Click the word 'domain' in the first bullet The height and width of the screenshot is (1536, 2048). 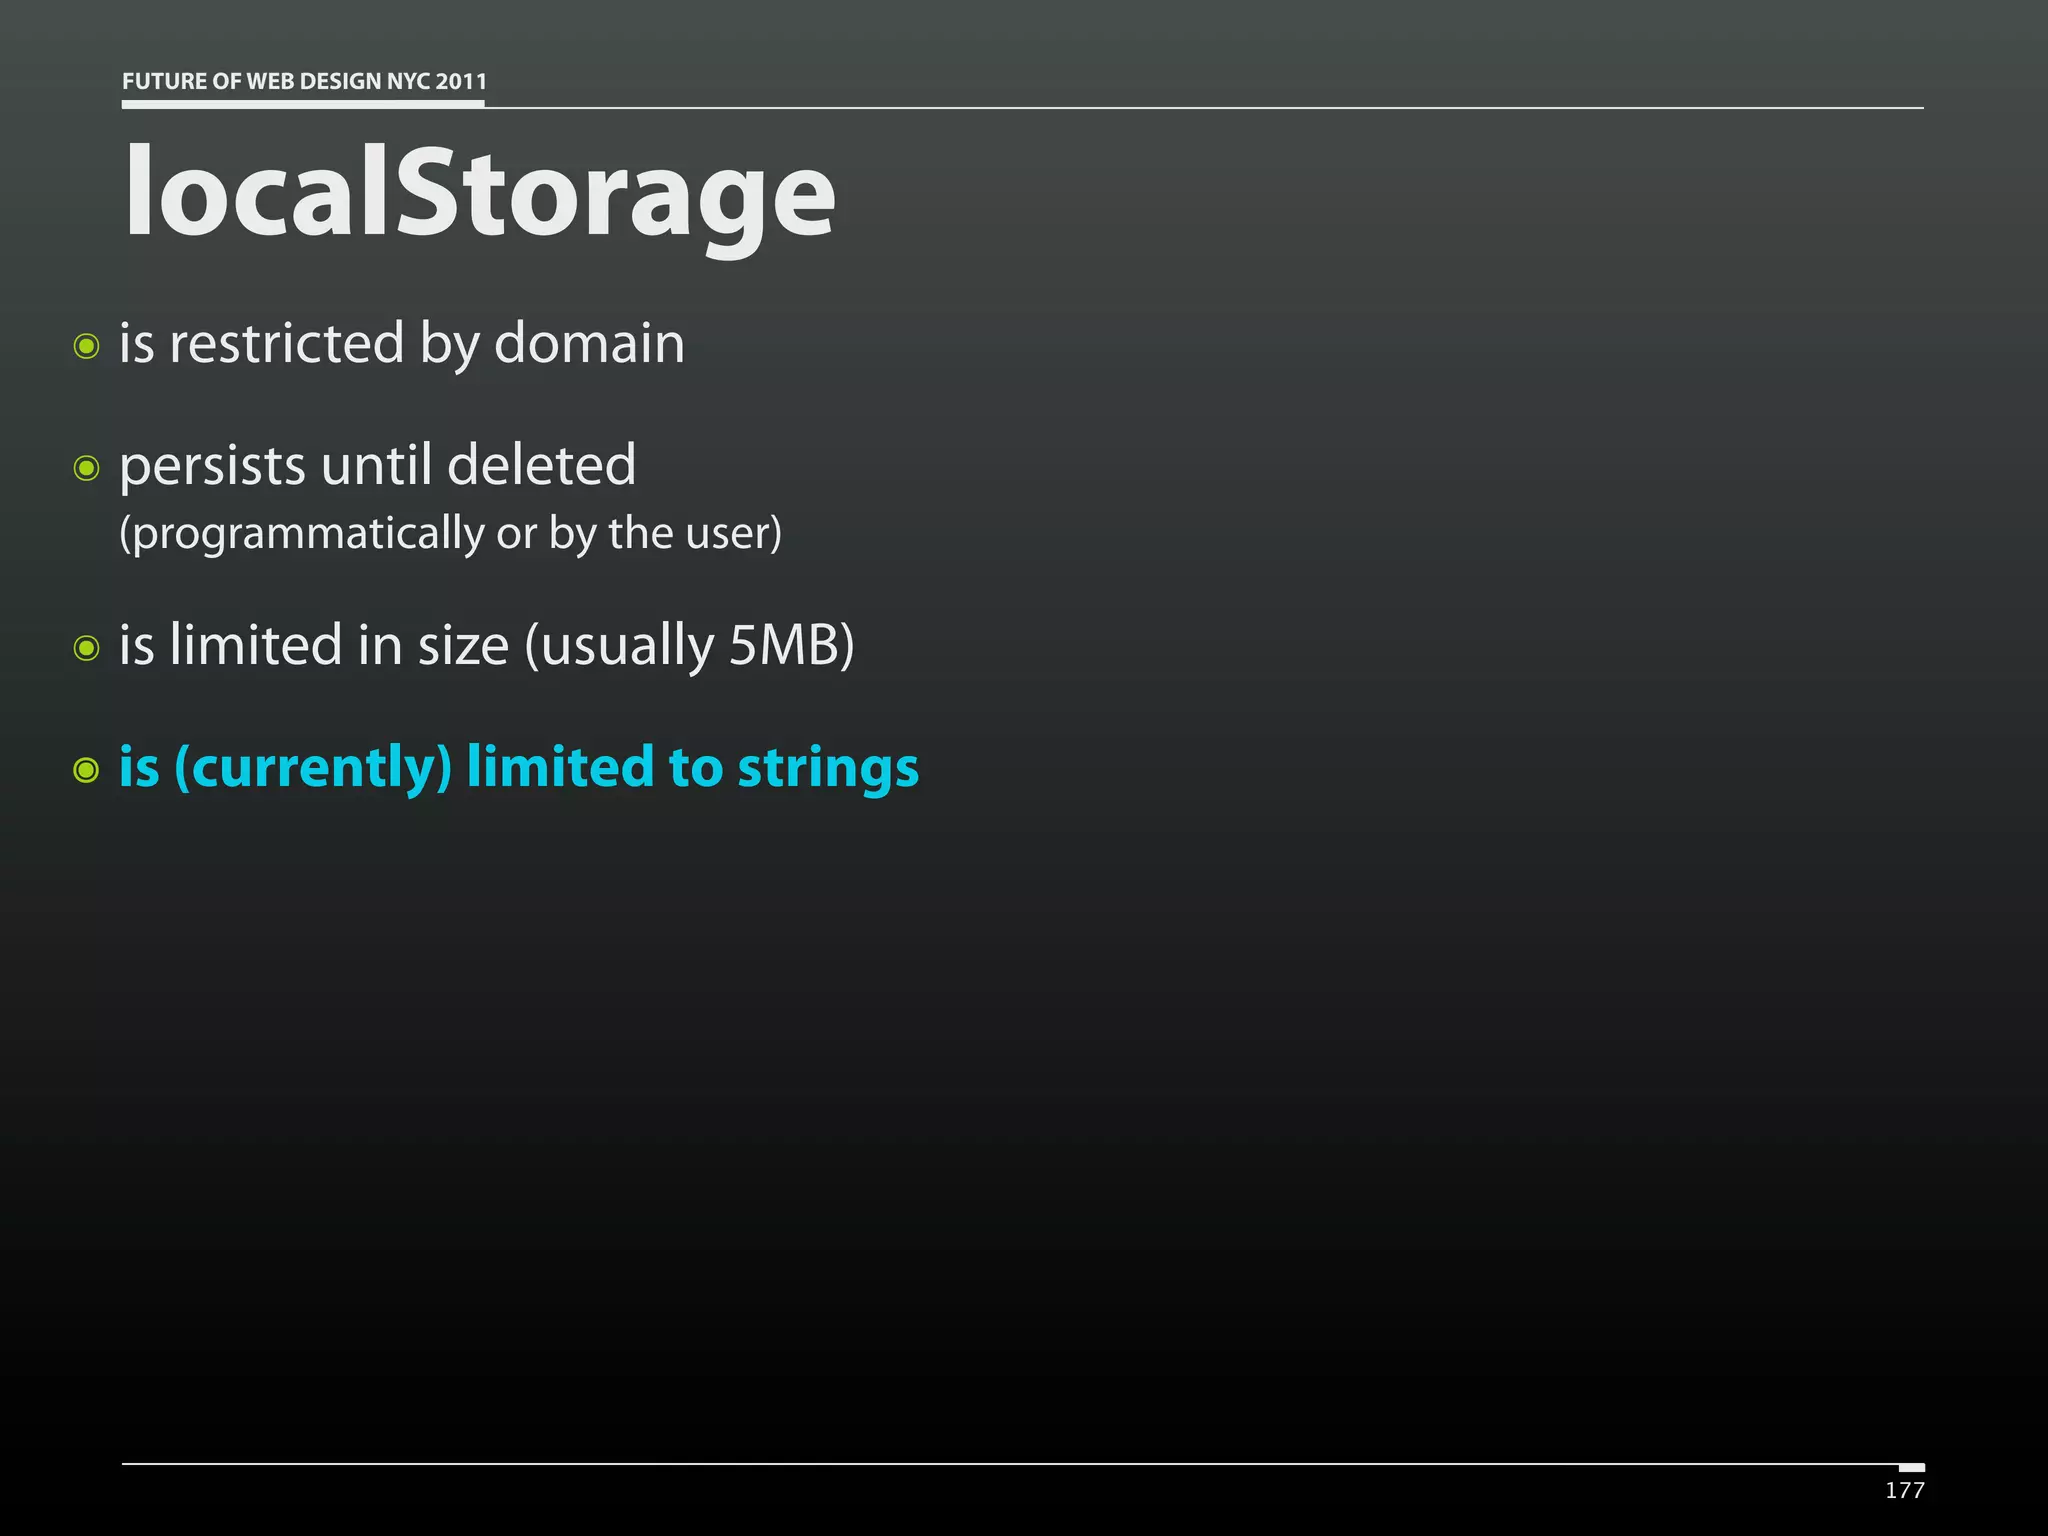pyautogui.click(x=590, y=343)
